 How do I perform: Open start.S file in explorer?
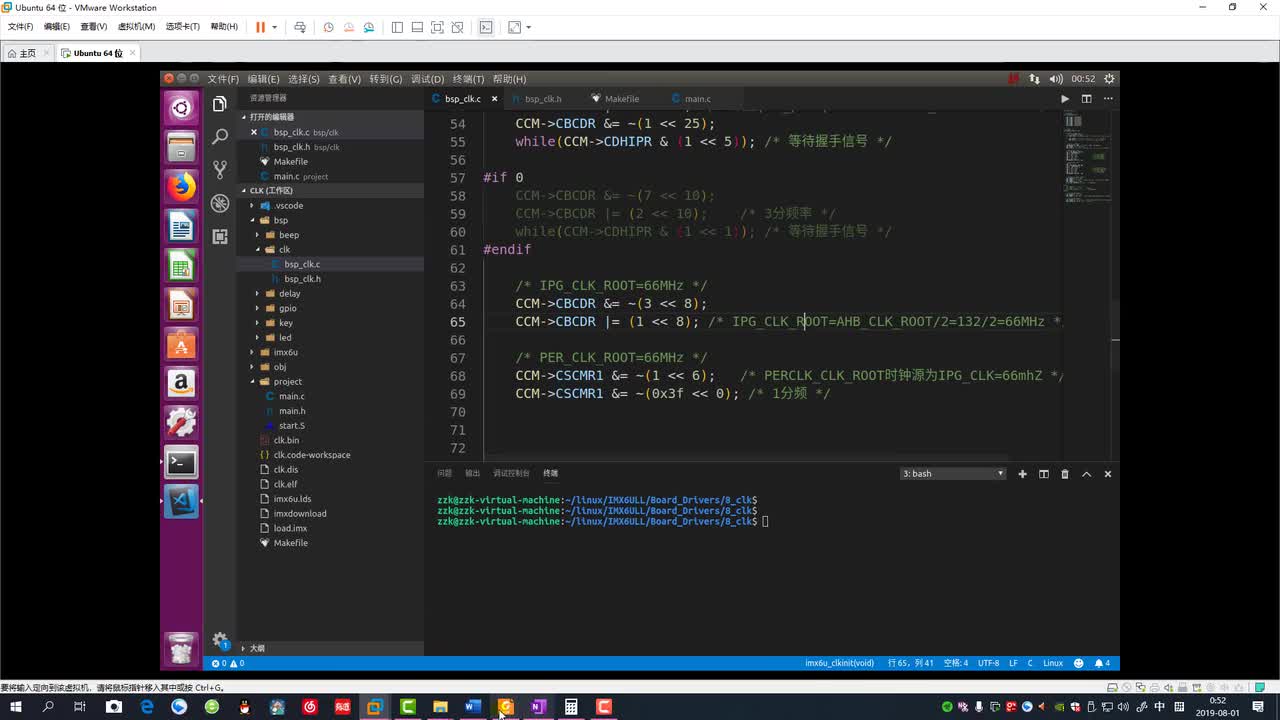[292, 425]
